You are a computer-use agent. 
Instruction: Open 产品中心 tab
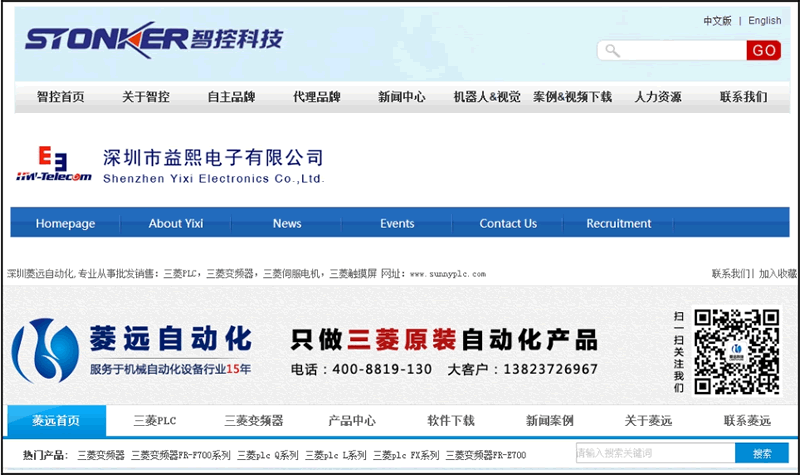[352, 421]
